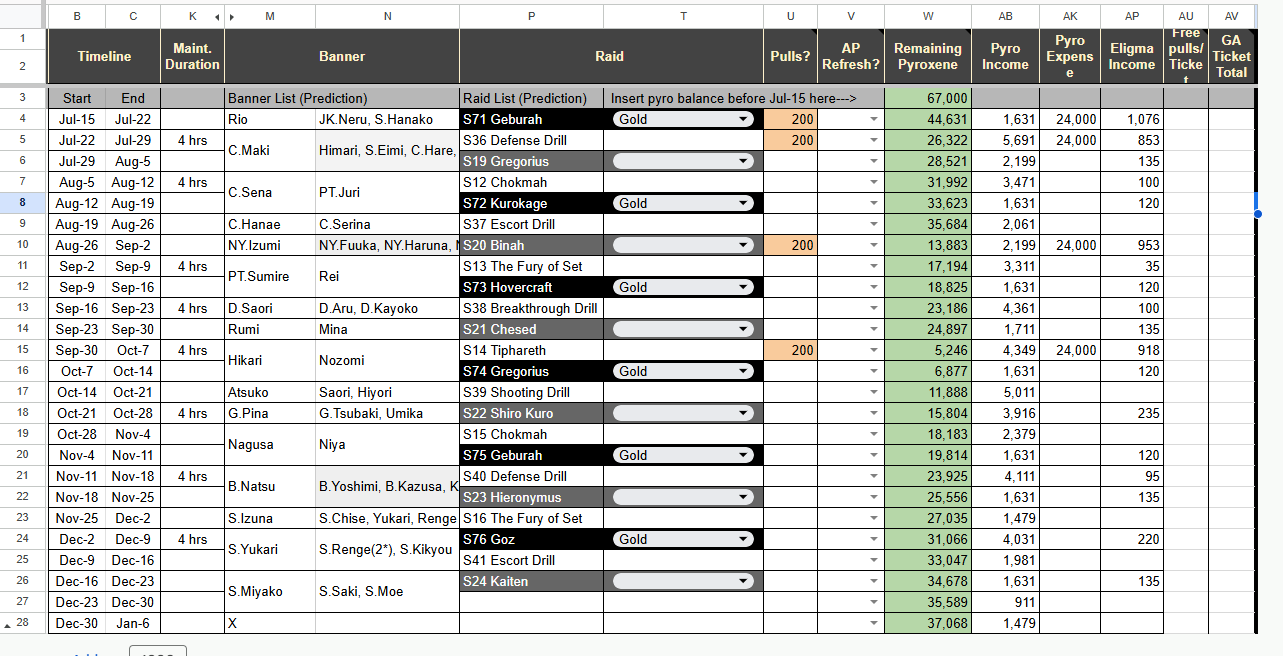The height and width of the screenshot is (656, 1283).
Task: Click the Remaining Pyroxene header cell
Action: point(928,56)
